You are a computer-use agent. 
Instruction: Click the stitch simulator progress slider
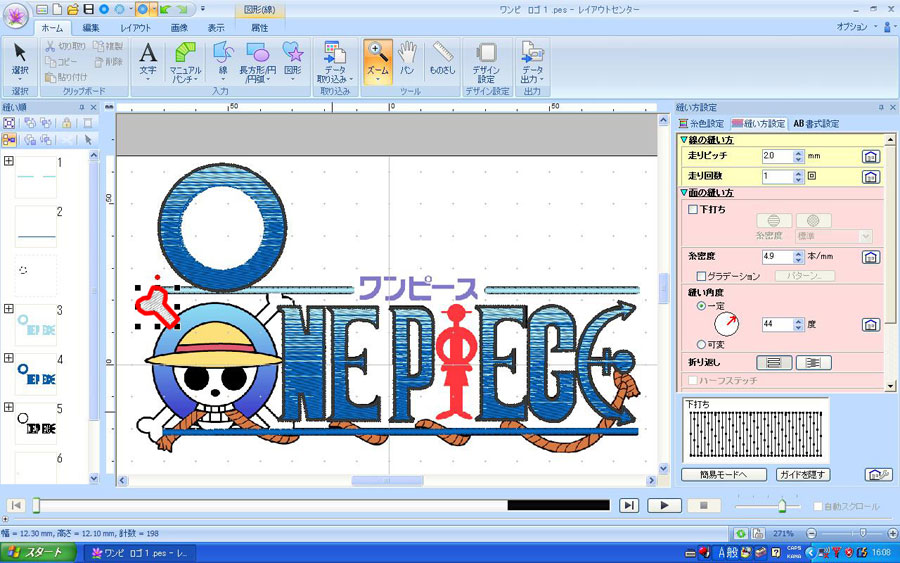(321, 505)
